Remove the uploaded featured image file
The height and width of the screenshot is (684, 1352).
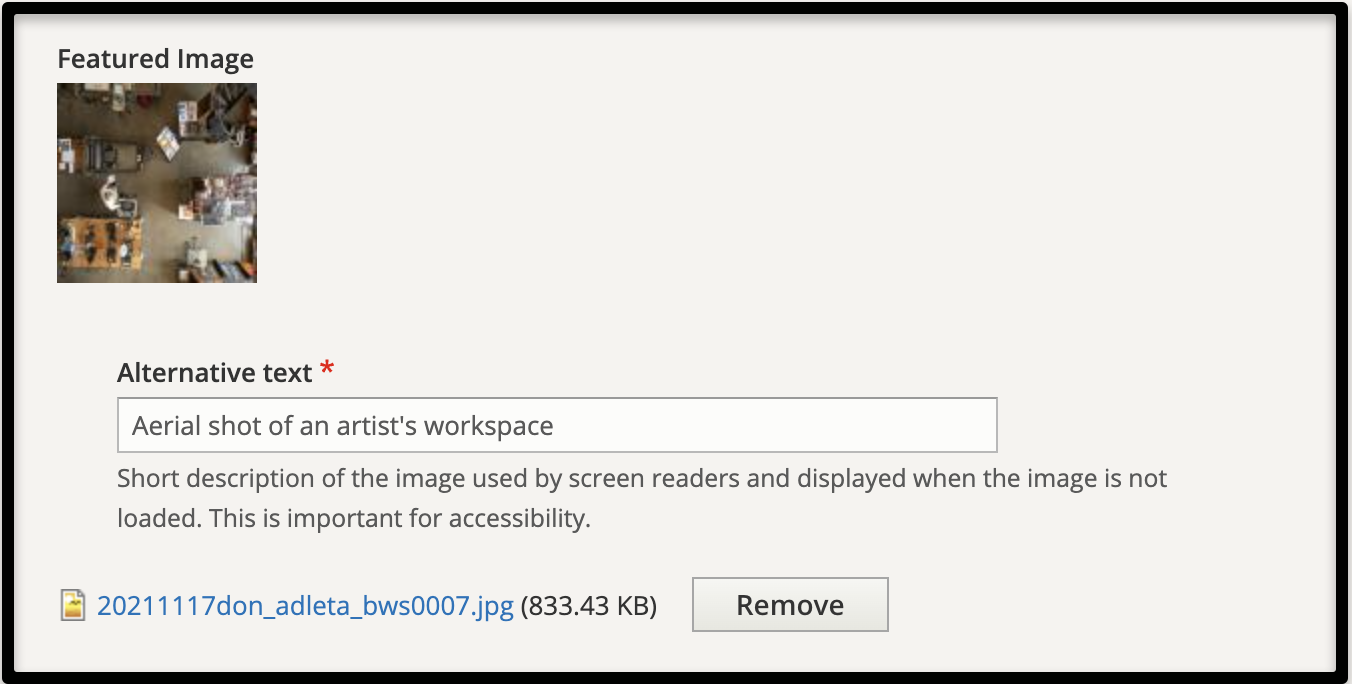coord(789,605)
